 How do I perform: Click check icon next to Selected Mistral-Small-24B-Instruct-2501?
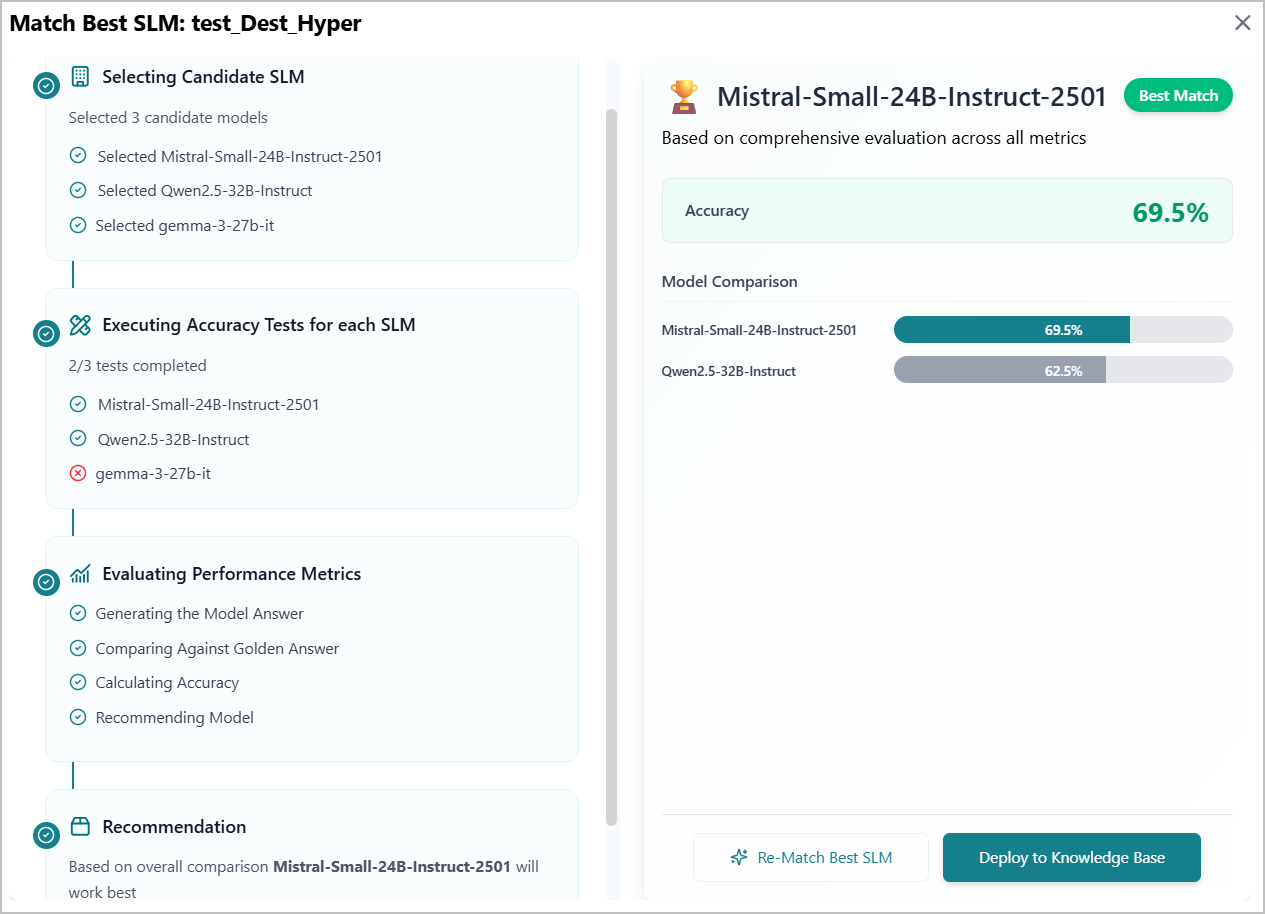tap(78, 156)
